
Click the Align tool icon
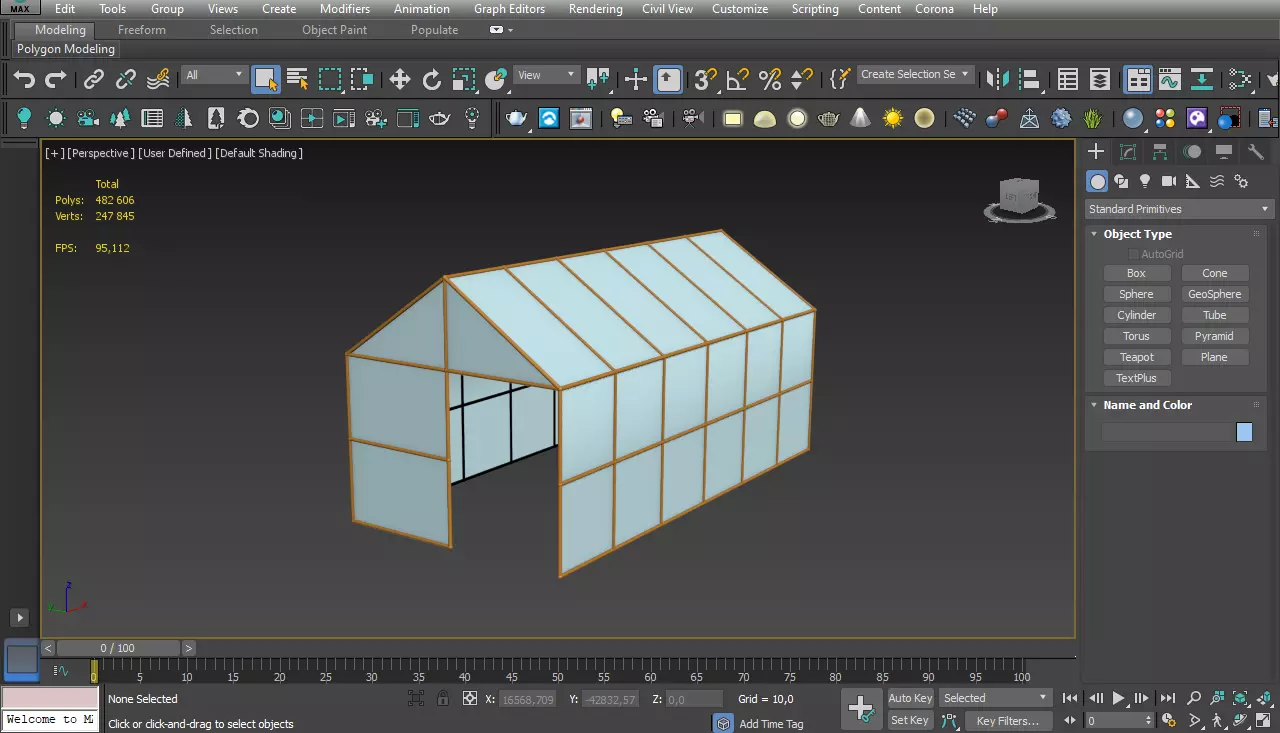click(1030, 79)
